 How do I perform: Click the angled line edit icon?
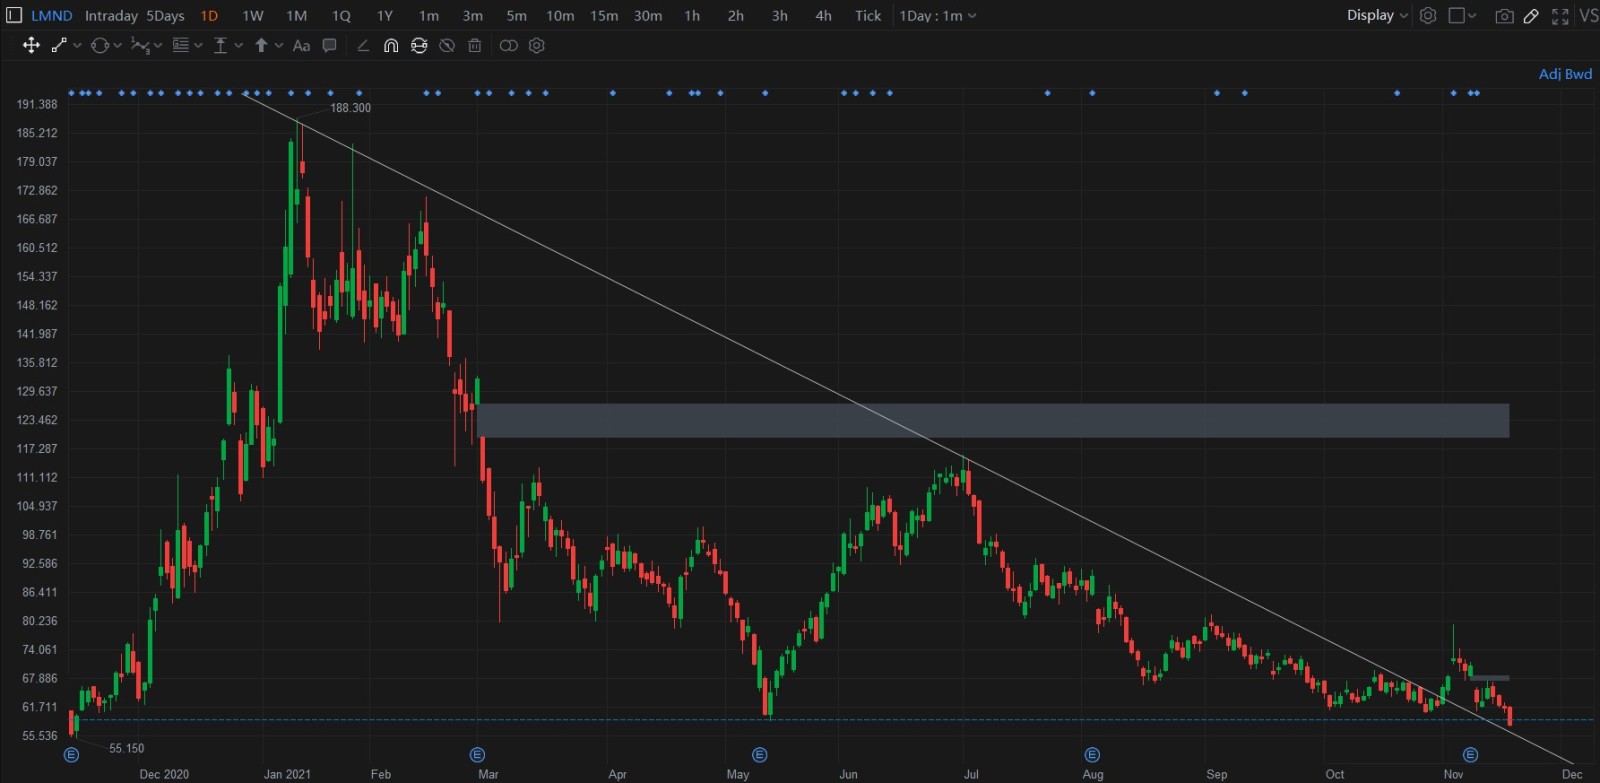pyautogui.click(x=363, y=45)
